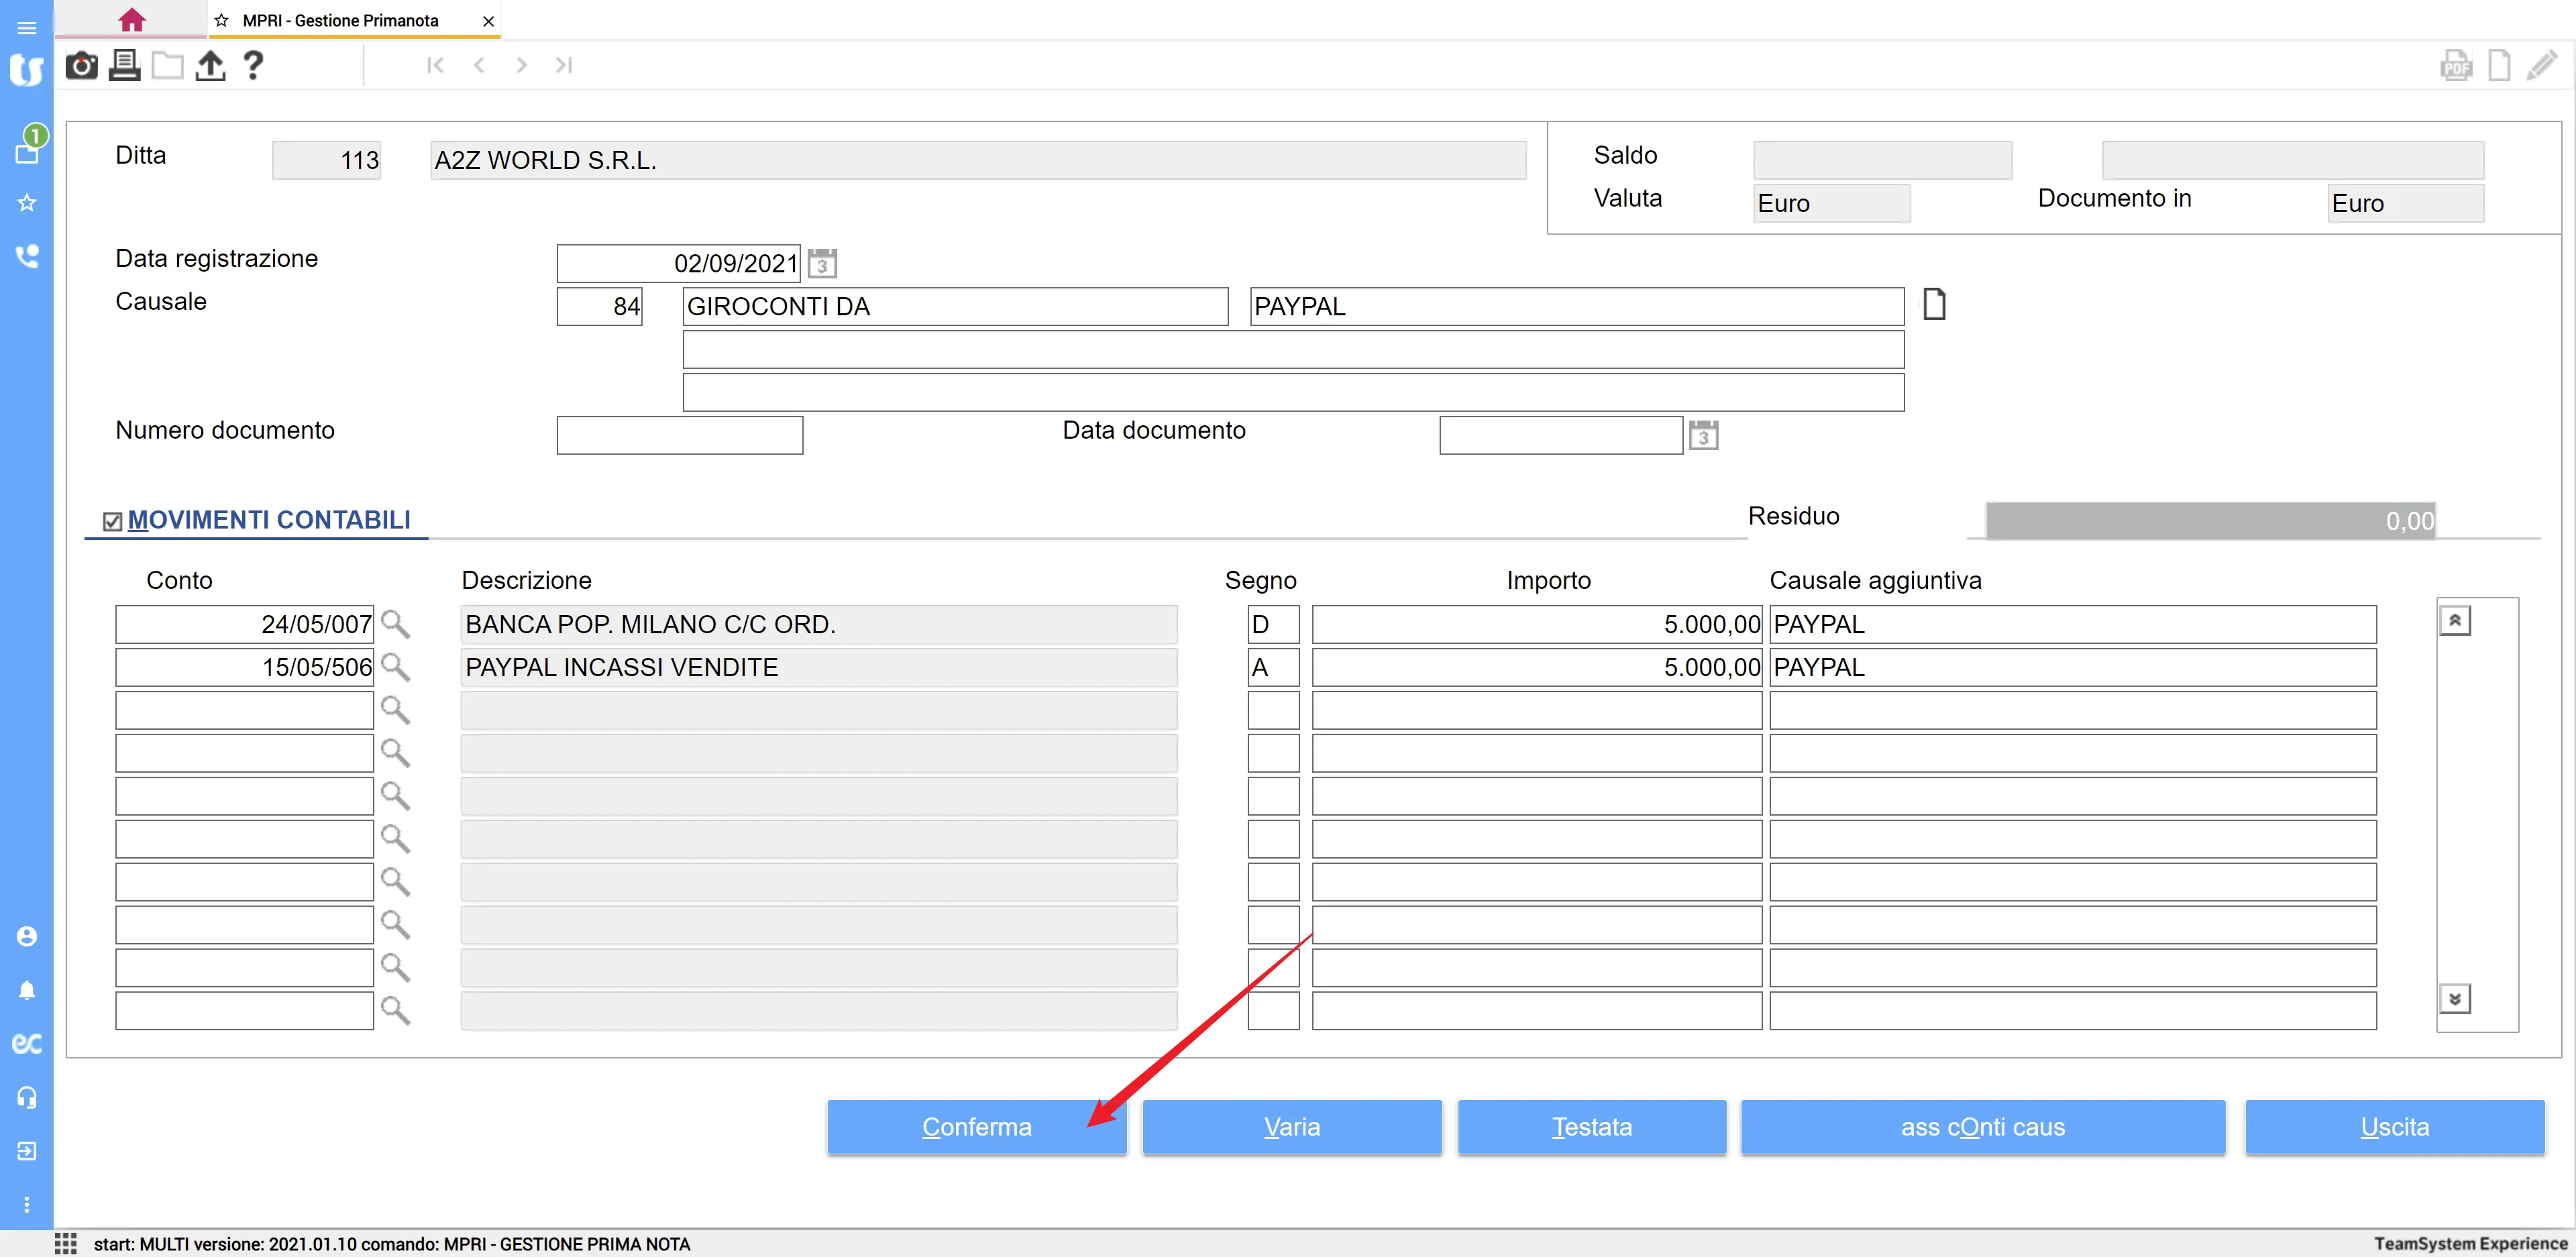Click the document icon beside PAYPAL causale
Screen dimensions: 2576x1257
(x=1934, y=304)
